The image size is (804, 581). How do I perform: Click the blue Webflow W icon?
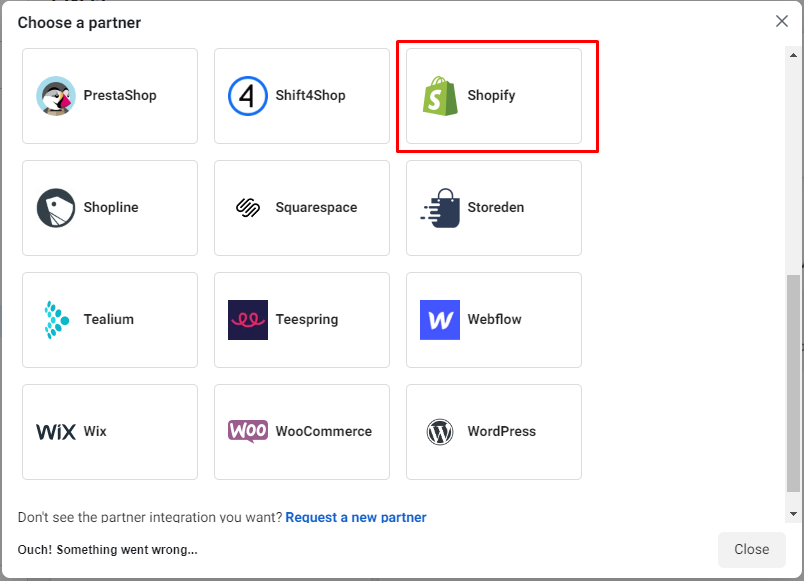tap(440, 319)
